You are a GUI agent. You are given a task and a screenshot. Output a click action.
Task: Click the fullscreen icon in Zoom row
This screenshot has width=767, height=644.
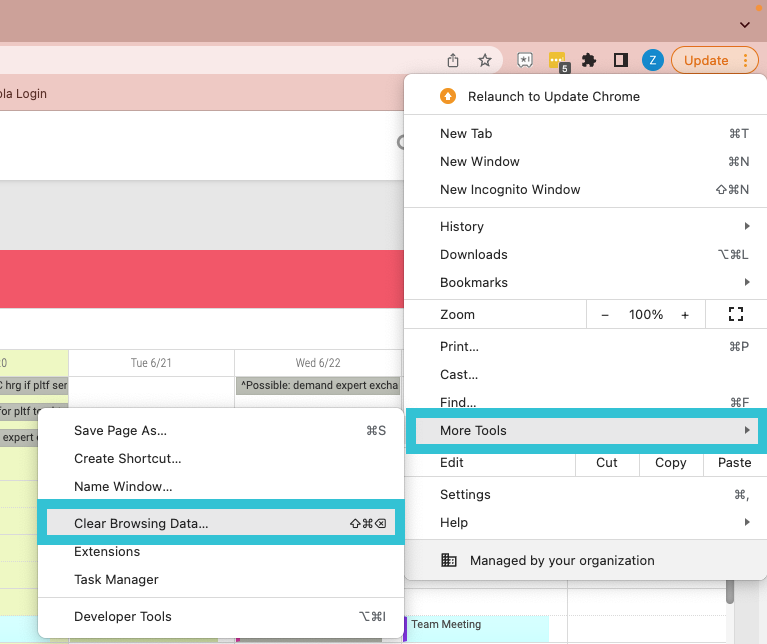click(x=736, y=314)
